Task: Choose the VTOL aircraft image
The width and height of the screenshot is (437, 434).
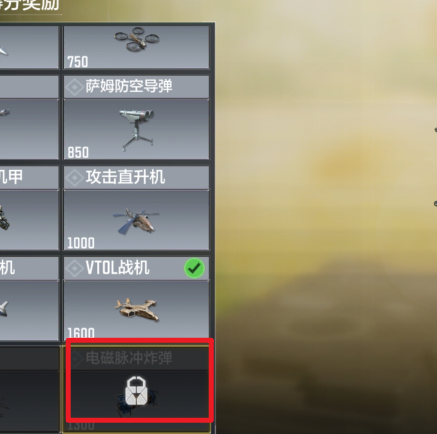Action: (x=137, y=309)
